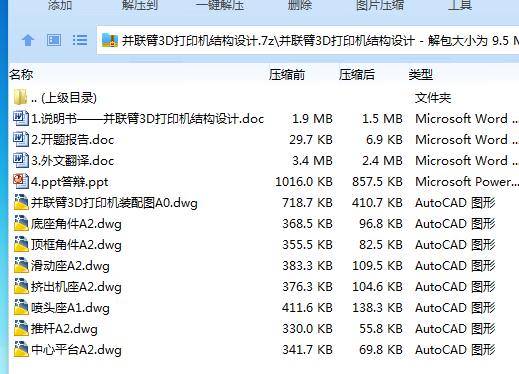Click the 删除 toolbar button
This screenshot has height=374, width=519.
(x=300, y=5)
